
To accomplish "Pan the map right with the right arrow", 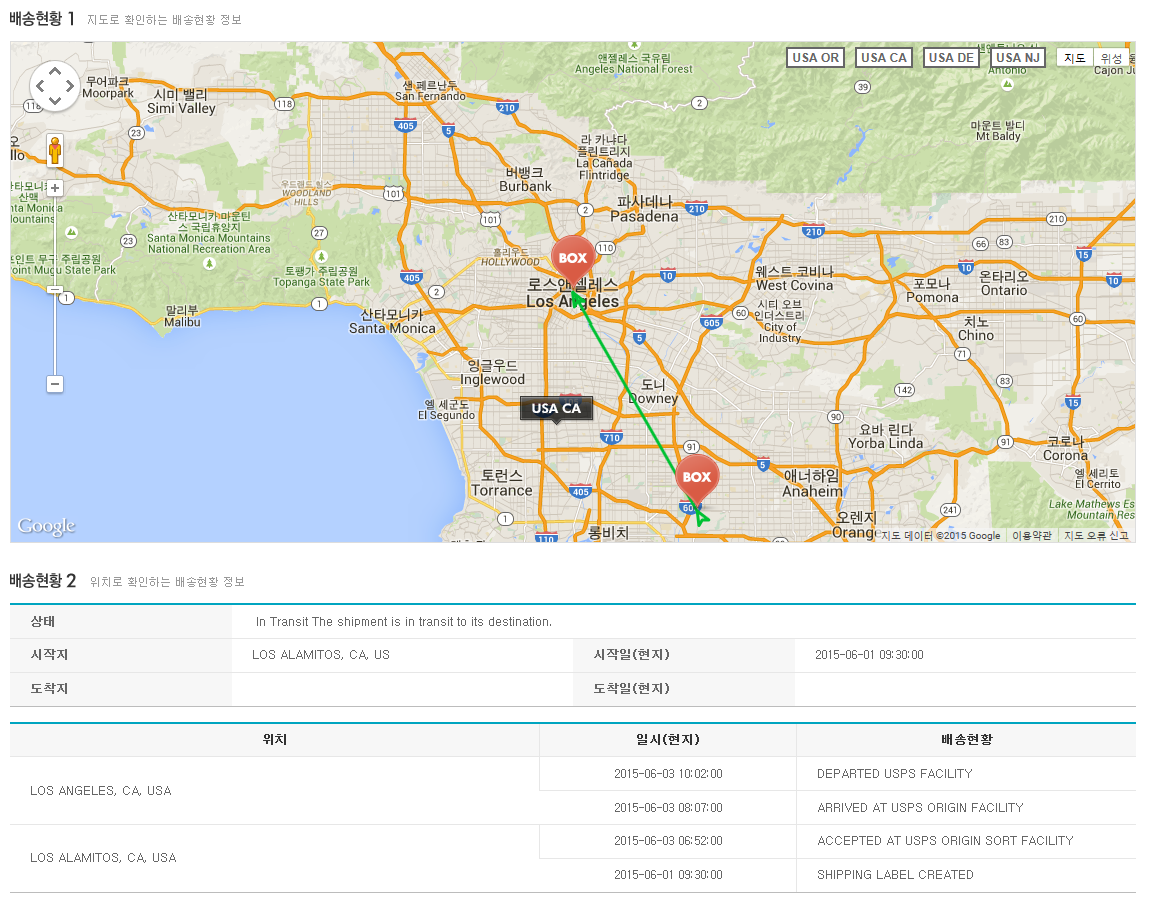I will [x=70, y=86].
